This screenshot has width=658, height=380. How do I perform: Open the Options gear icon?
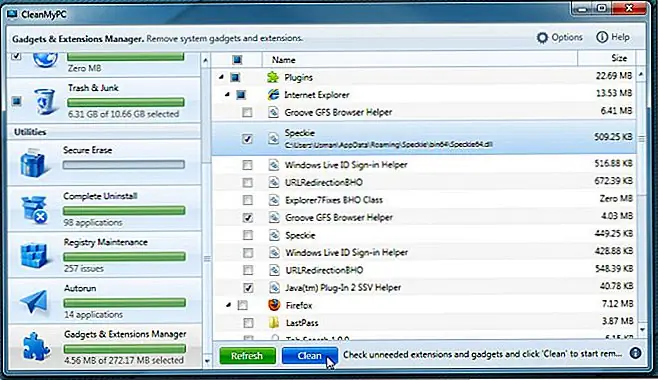pyautogui.click(x=542, y=38)
